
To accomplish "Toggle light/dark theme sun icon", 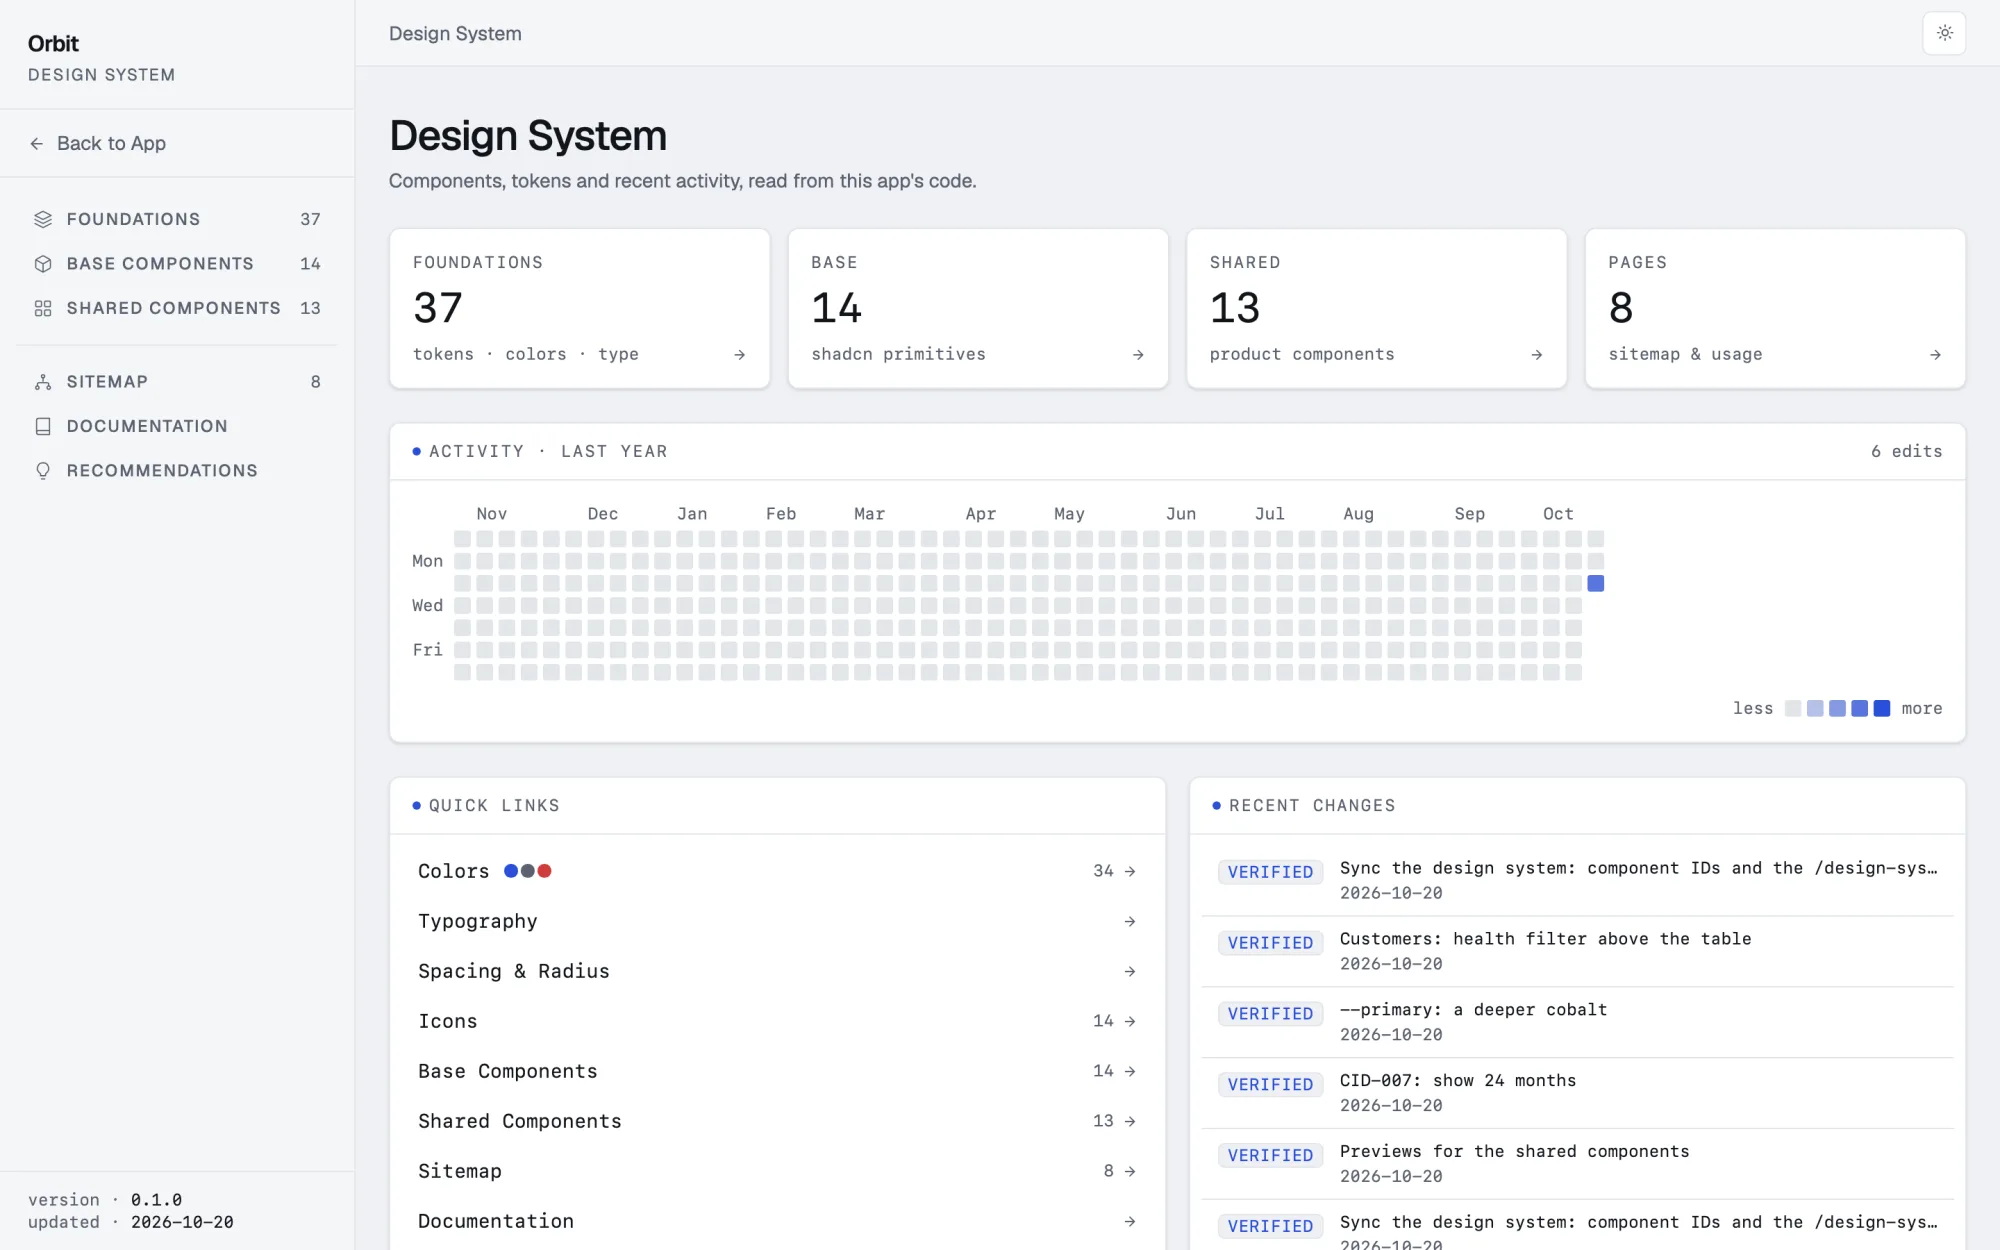I will (1944, 33).
